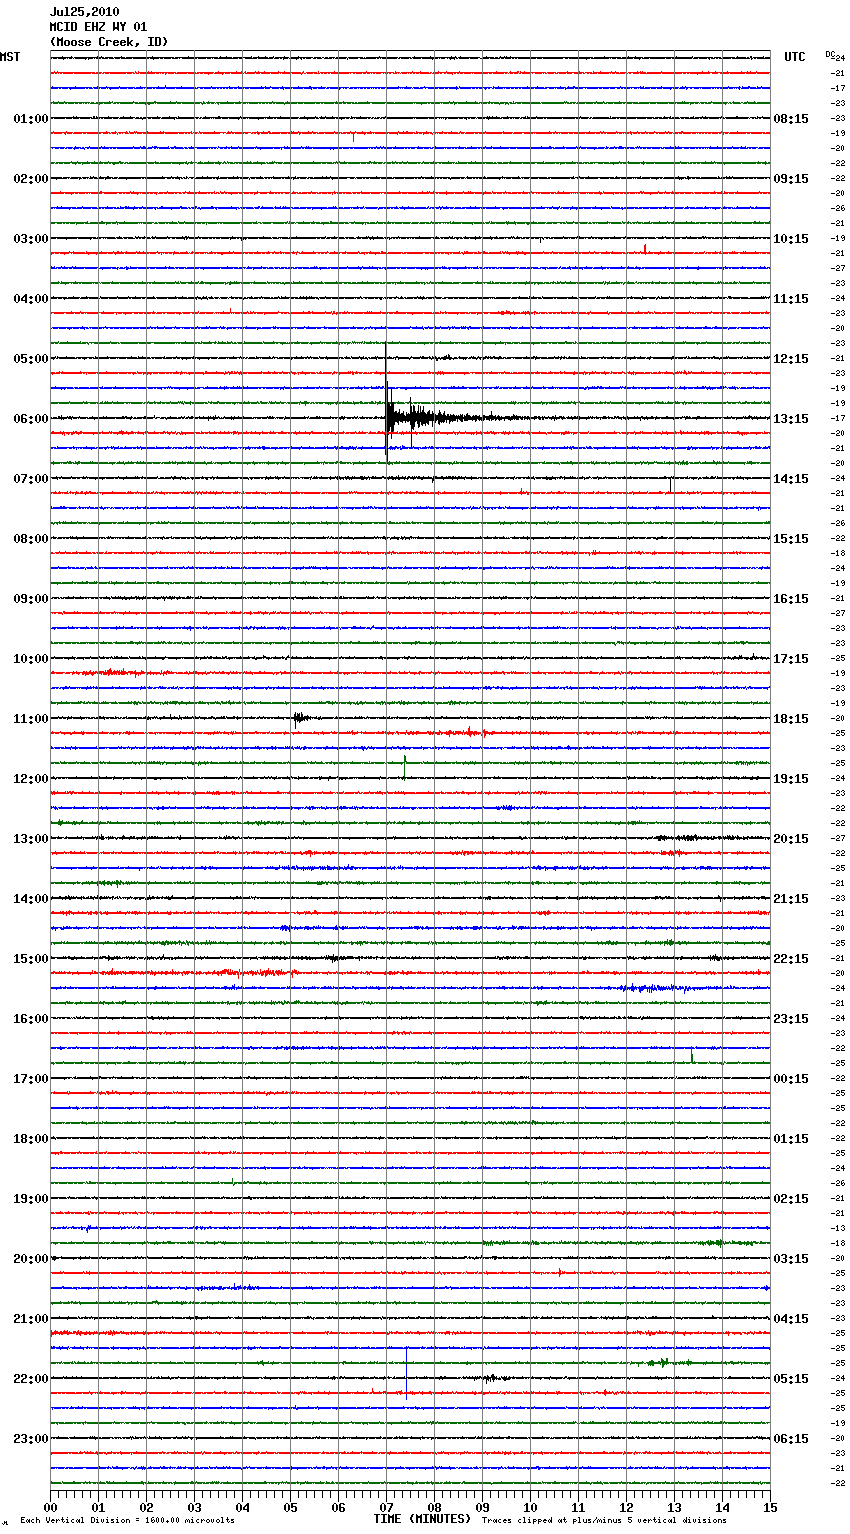Image resolution: width=850 pixels, height=1534 pixels.
Task: Click the red spike on the 03:15 trace
Action: 645,248
